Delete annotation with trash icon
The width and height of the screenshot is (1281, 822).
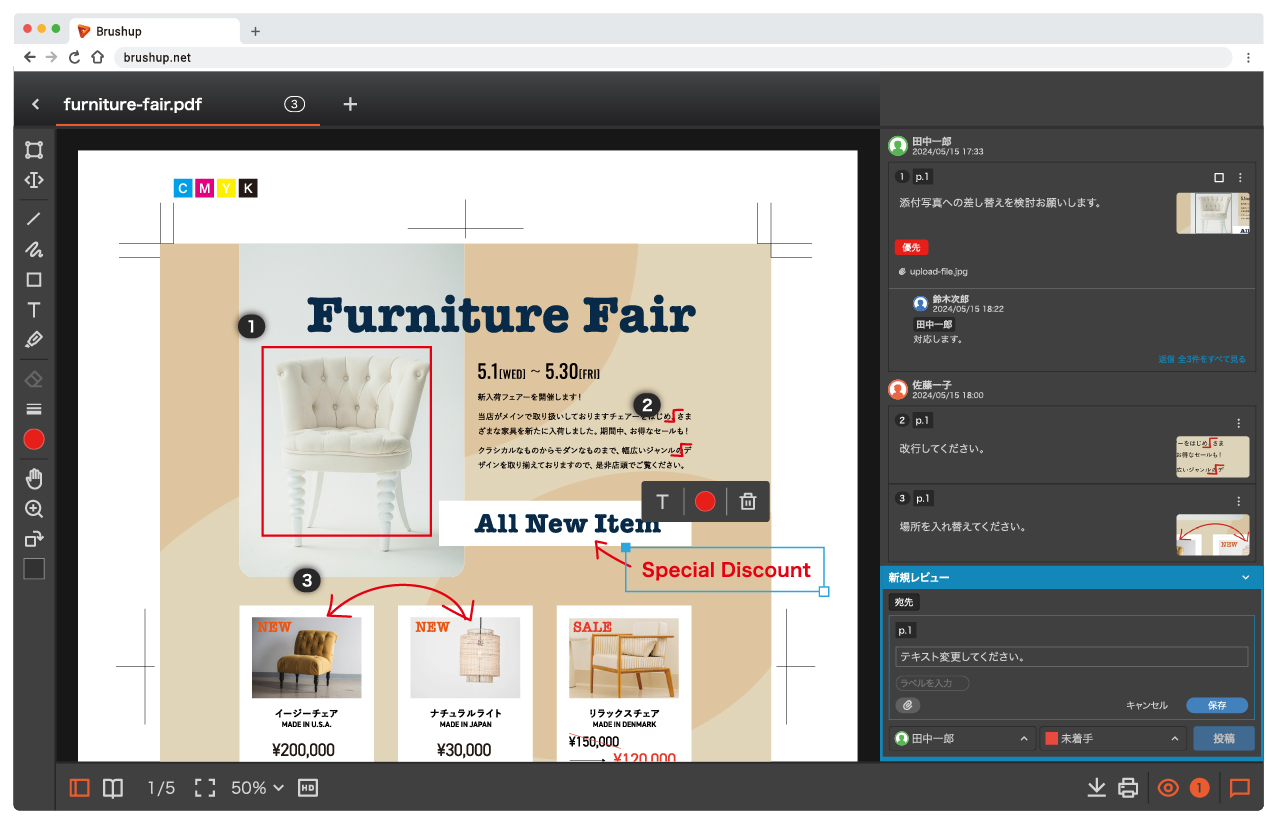747,502
